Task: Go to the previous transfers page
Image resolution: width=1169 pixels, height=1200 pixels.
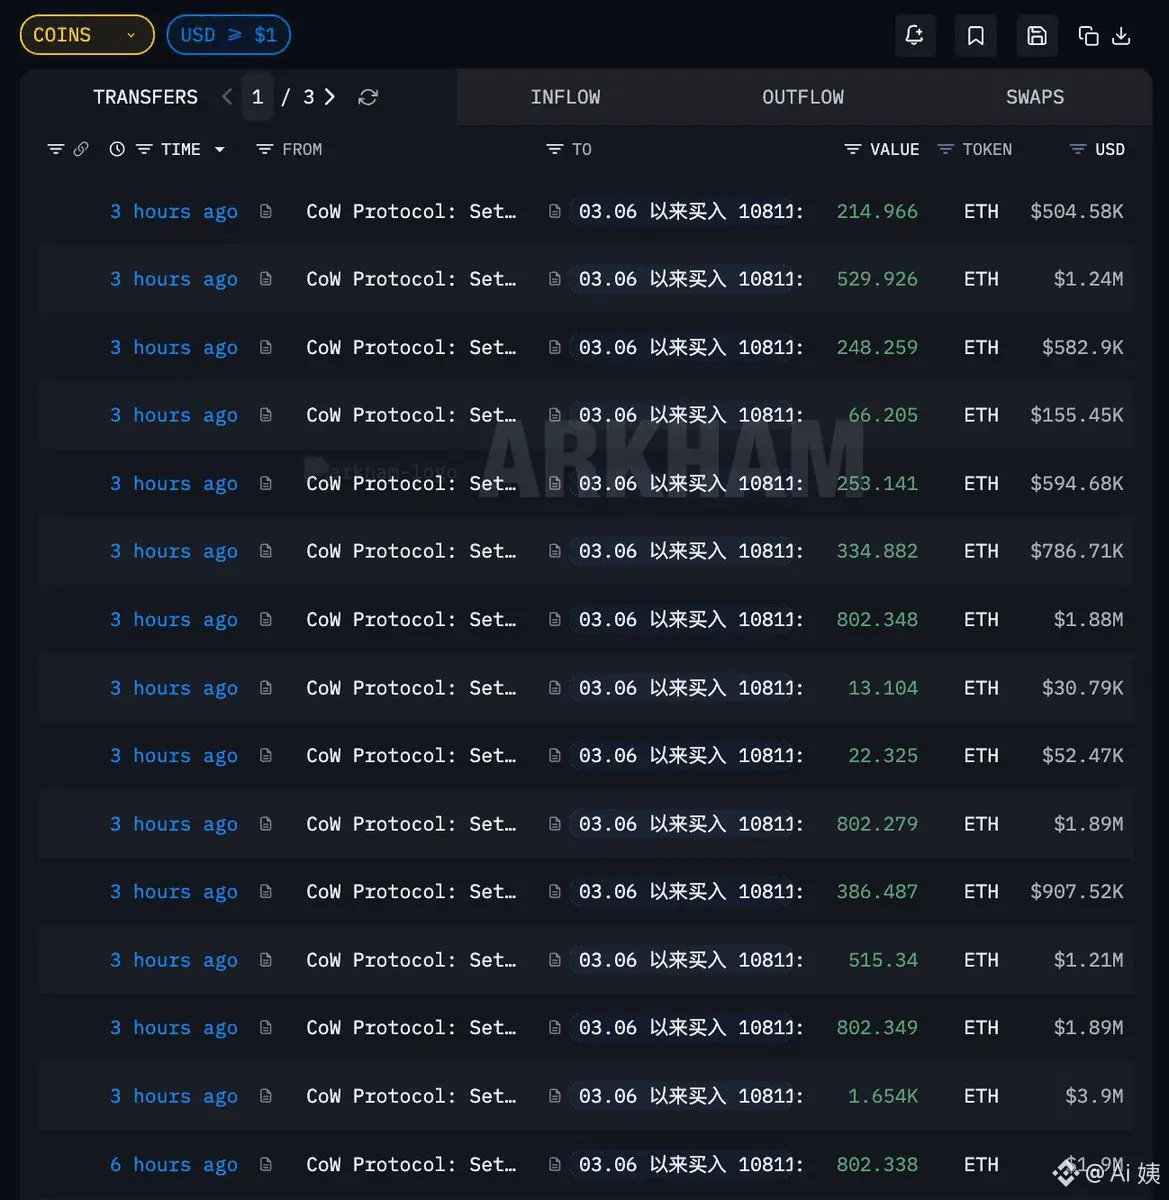Action: [227, 97]
